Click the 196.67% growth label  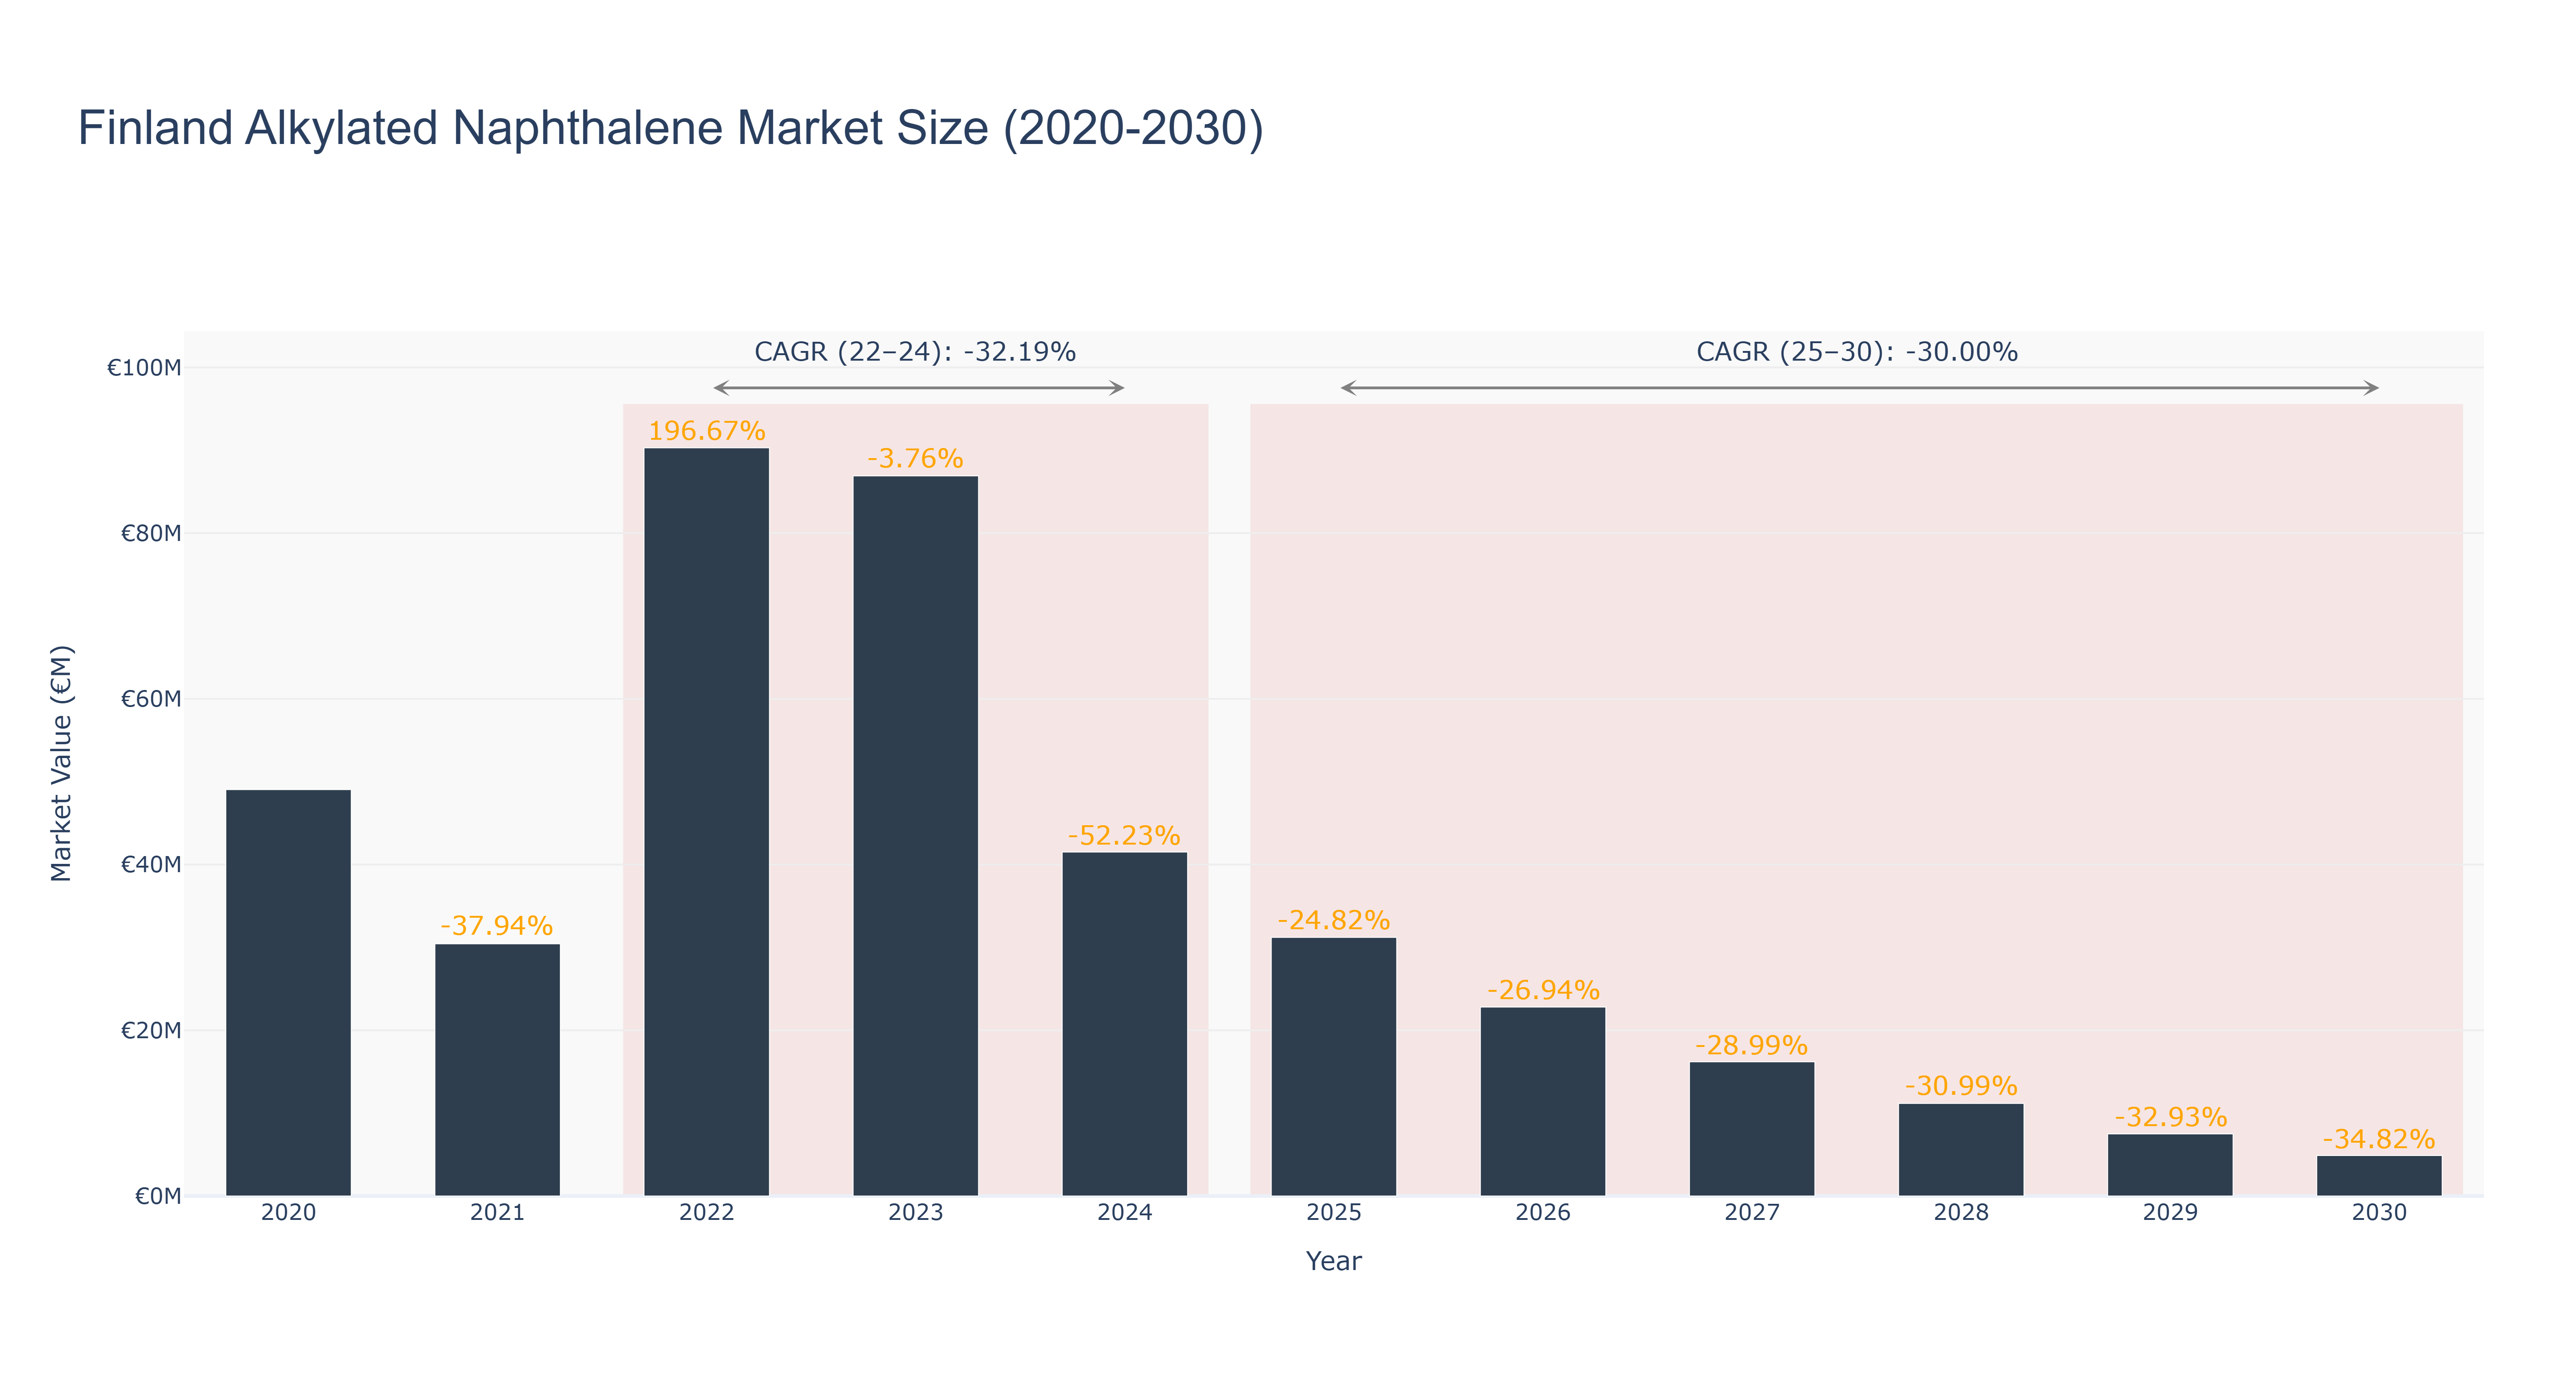pyautogui.click(x=706, y=431)
